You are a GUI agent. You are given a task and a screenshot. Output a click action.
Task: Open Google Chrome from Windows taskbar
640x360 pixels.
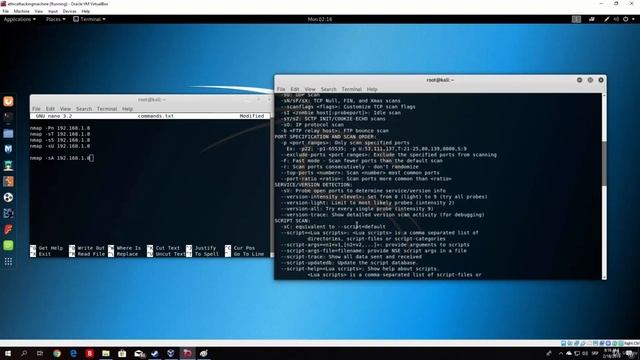coord(57,353)
